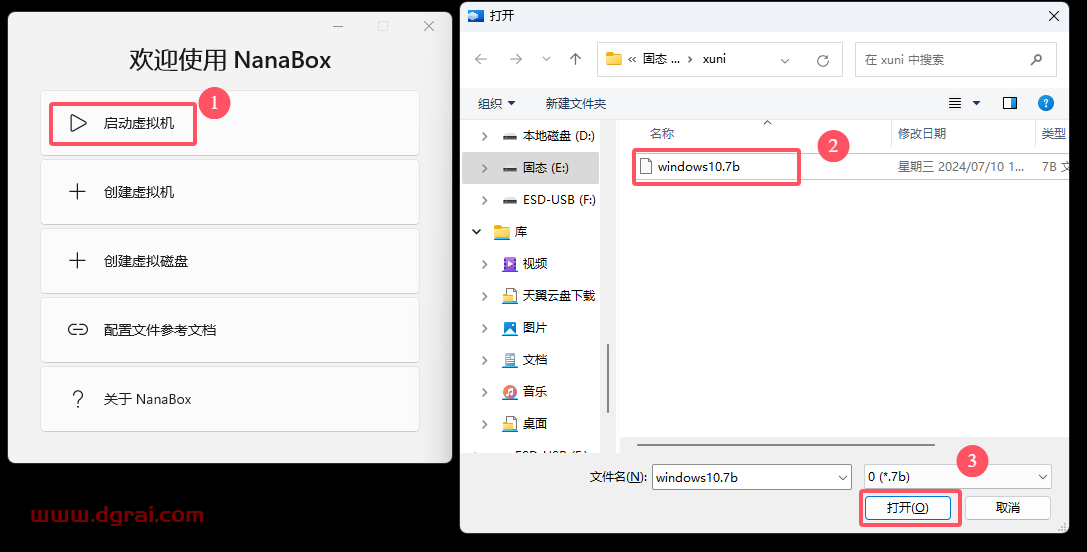The image size is (1087, 552).
Task: Open the blue help icon
Action: coord(1045,103)
